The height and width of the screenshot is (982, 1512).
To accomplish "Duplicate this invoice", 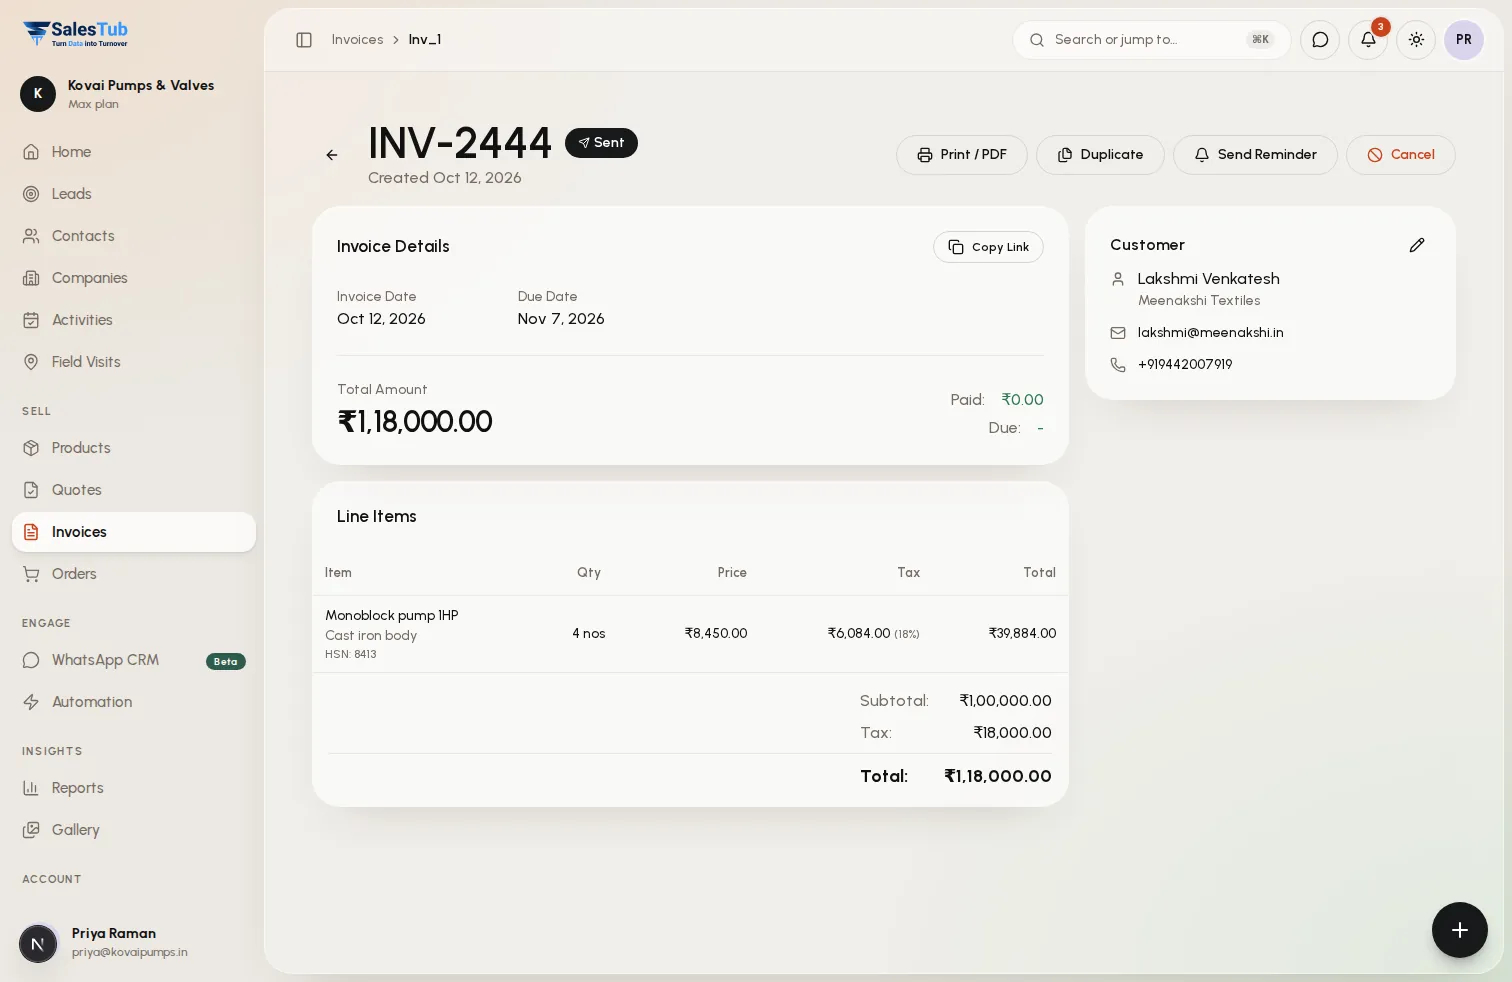I will click(1100, 155).
